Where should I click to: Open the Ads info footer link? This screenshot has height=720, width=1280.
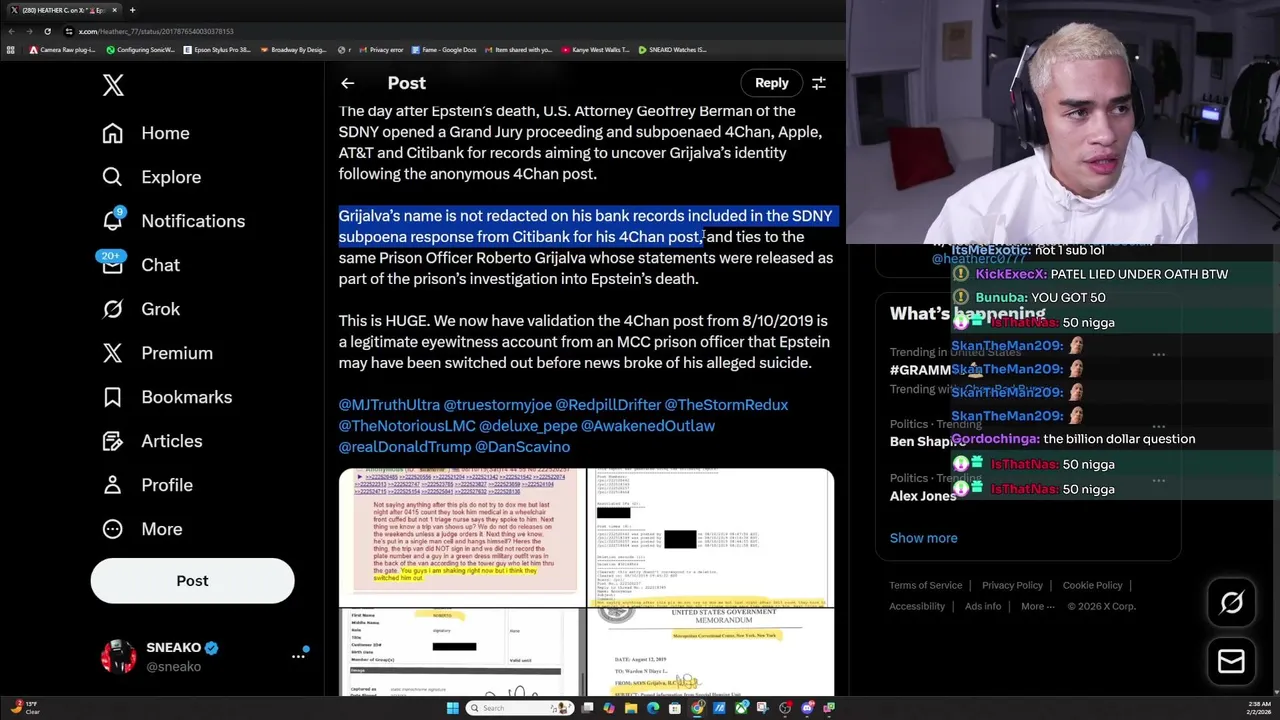tap(983, 606)
